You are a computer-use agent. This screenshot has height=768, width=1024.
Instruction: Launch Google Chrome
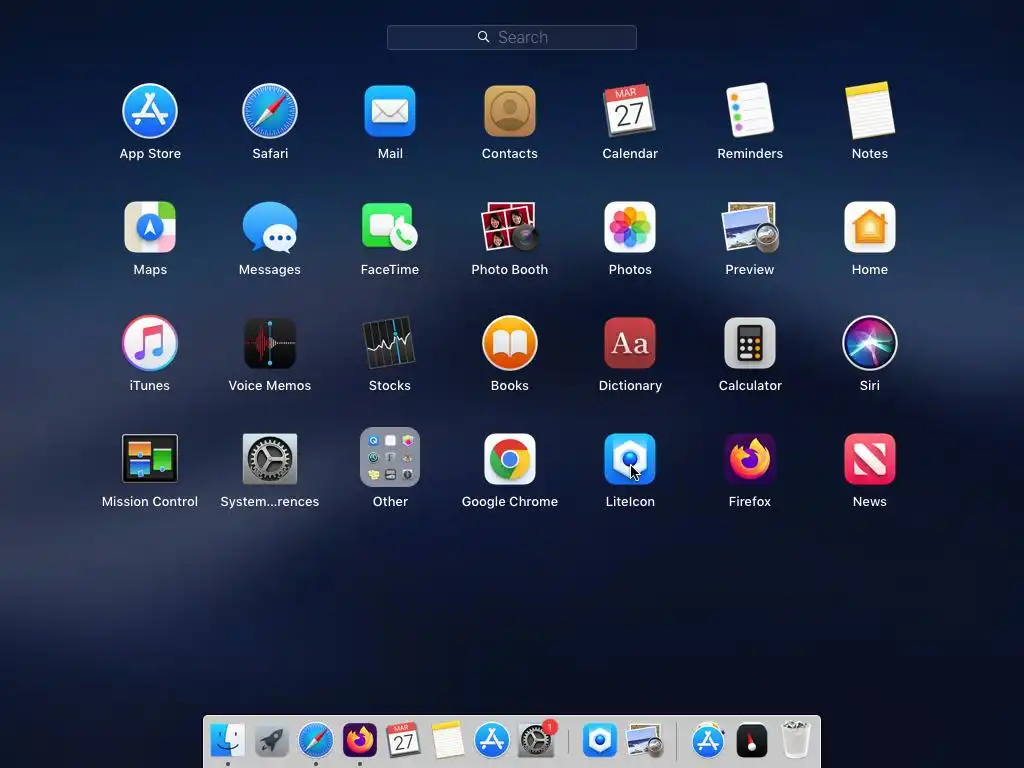509,458
